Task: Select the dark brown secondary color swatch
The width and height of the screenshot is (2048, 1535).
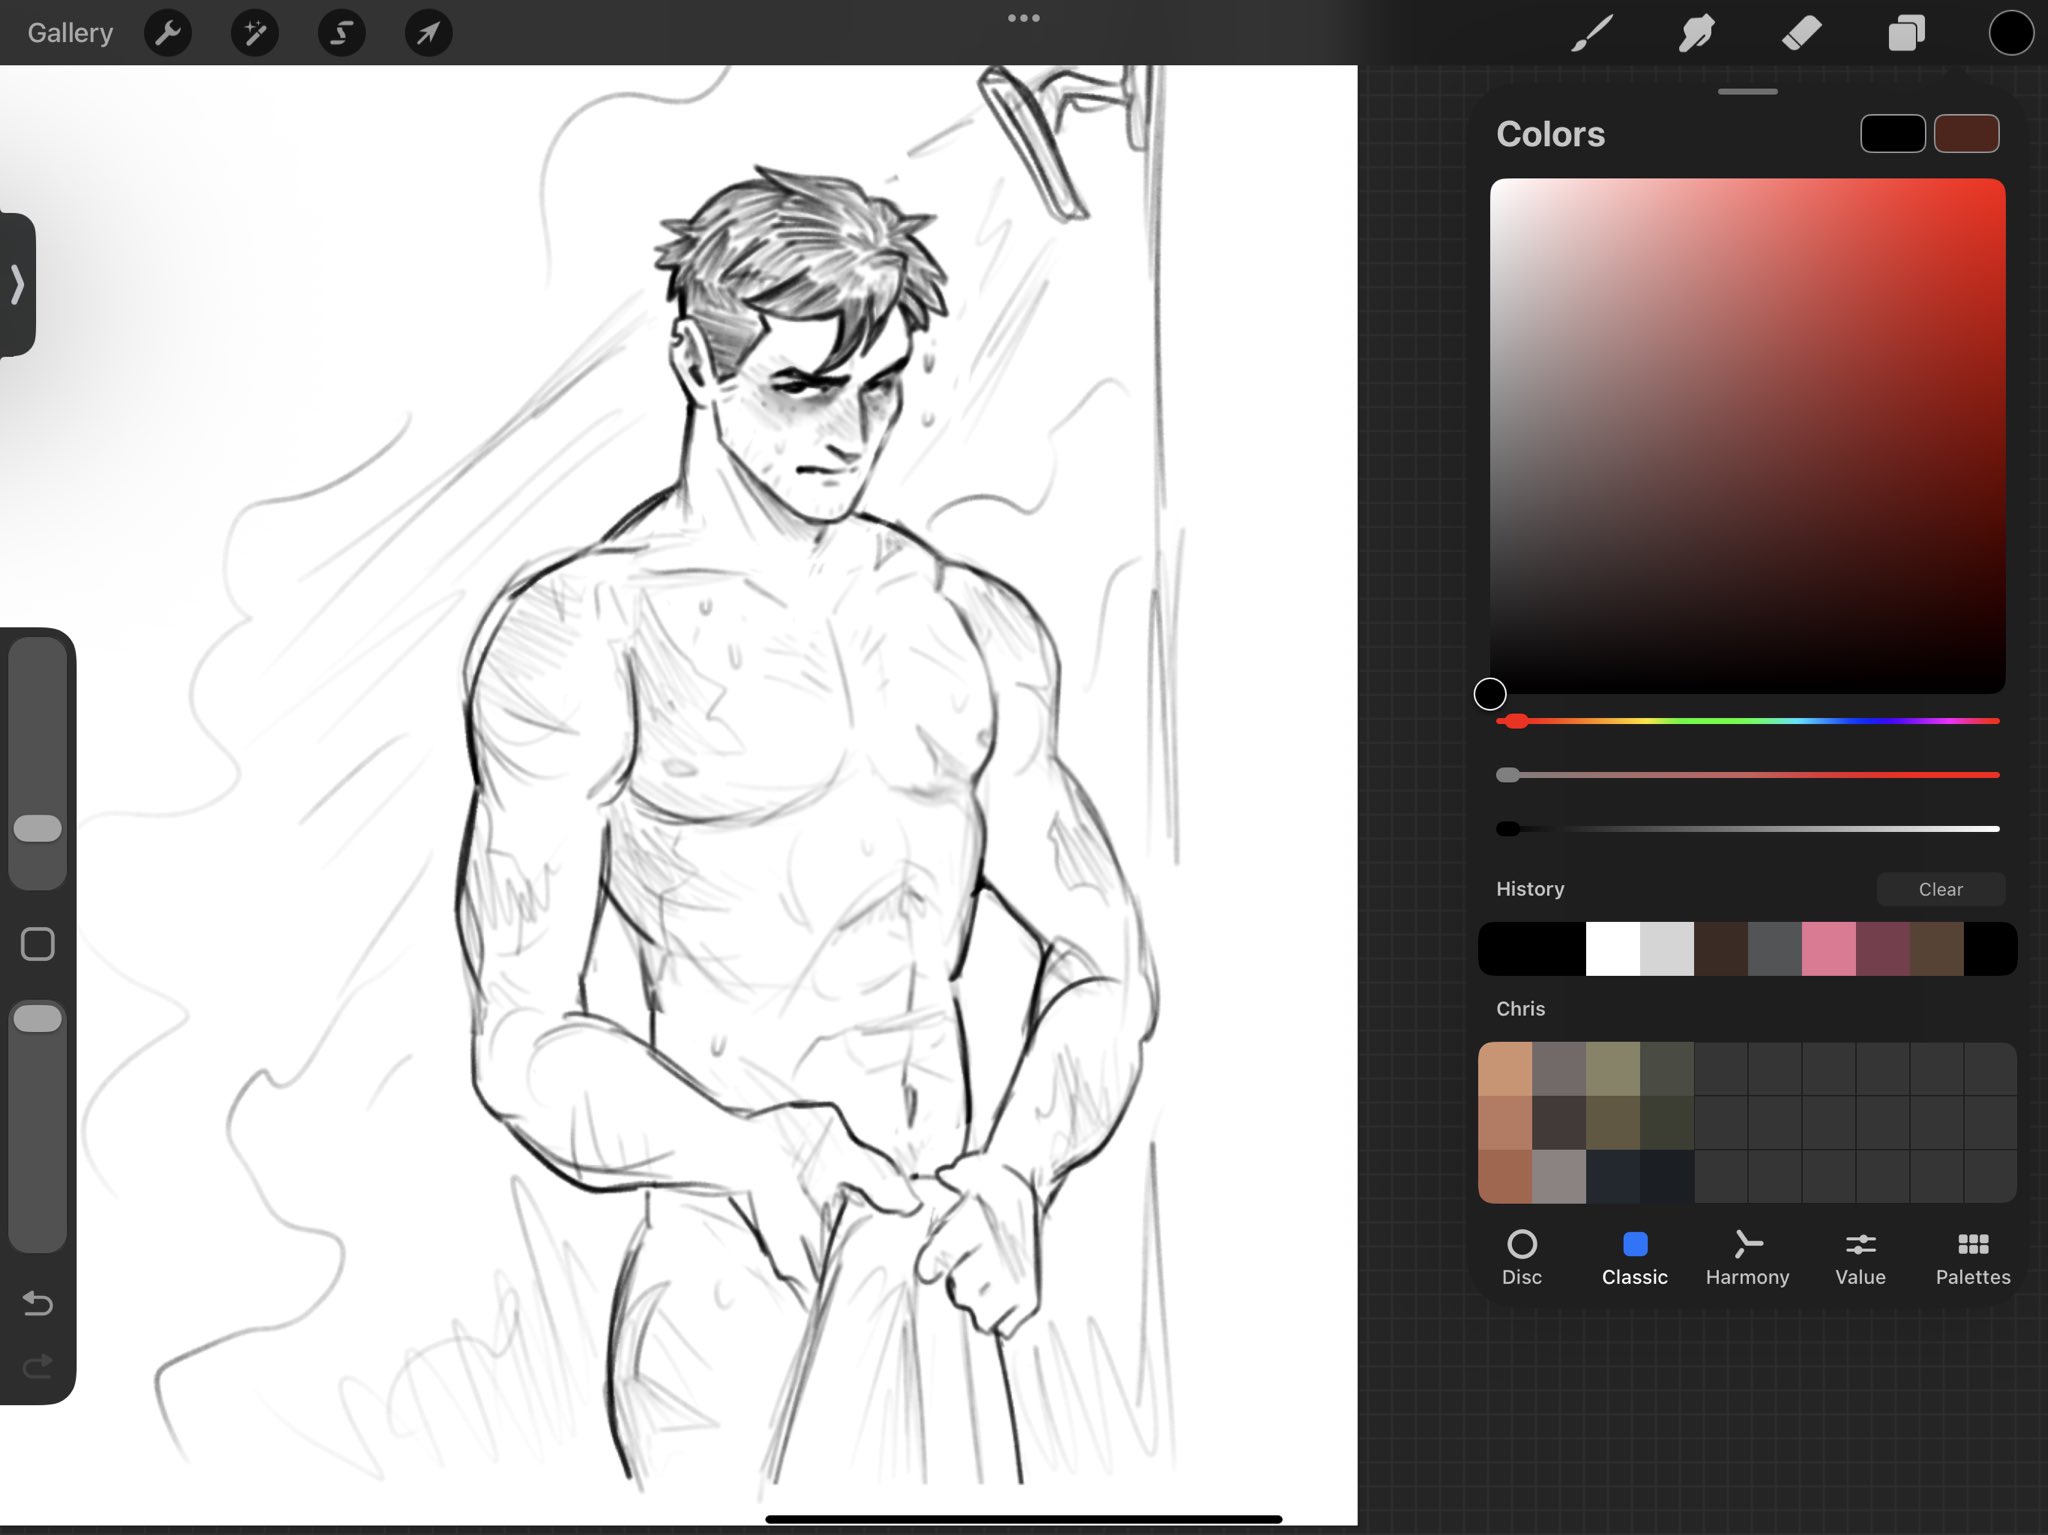Action: [1966, 134]
